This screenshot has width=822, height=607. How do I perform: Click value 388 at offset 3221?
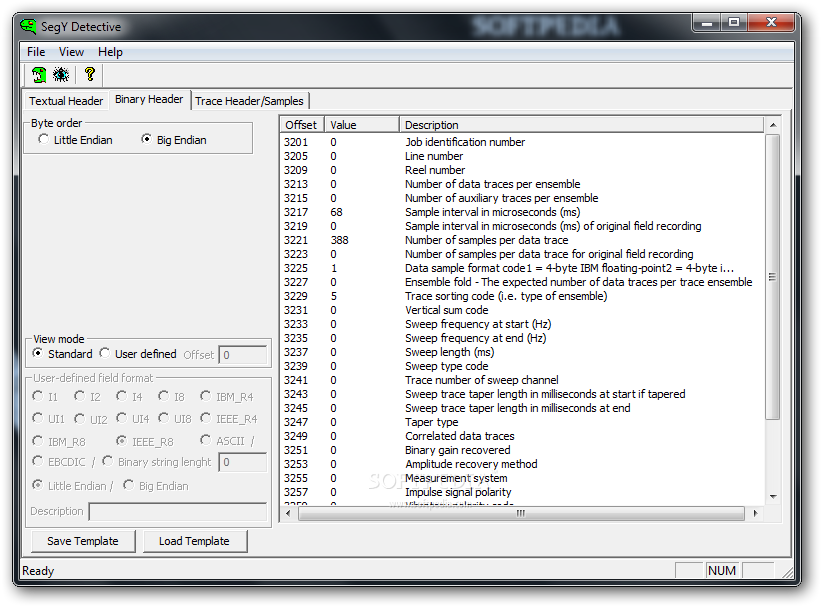tap(339, 240)
